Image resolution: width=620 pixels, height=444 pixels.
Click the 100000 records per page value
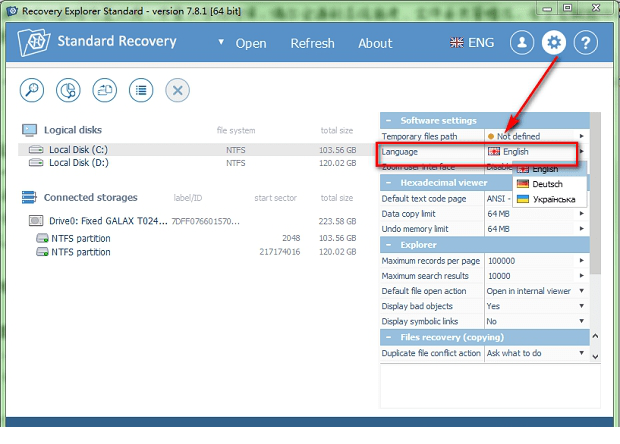point(501,261)
